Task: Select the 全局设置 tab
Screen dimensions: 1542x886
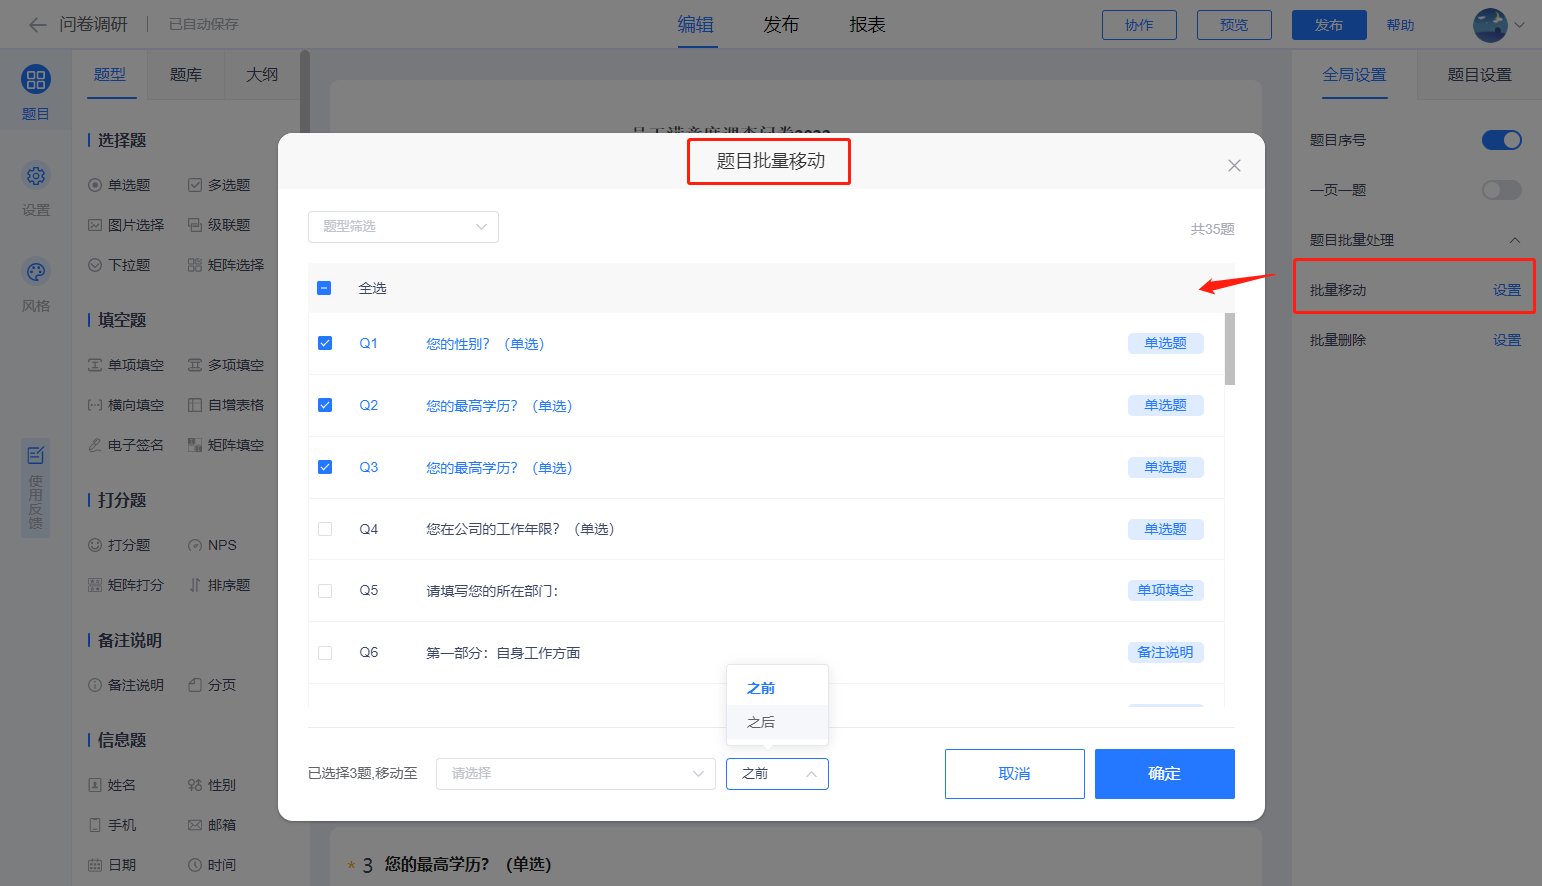Action: (1354, 75)
